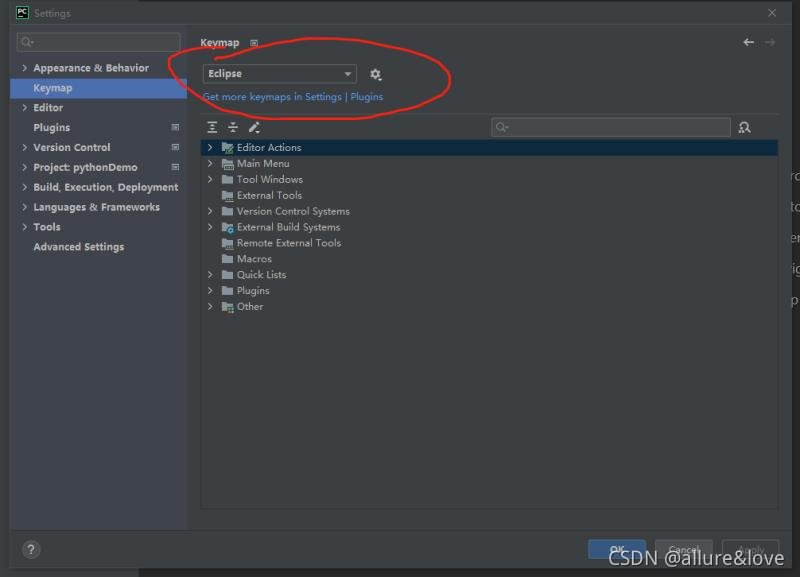800x577 pixels.
Task: Expand the Quick Lists tree node
Action: [210, 274]
